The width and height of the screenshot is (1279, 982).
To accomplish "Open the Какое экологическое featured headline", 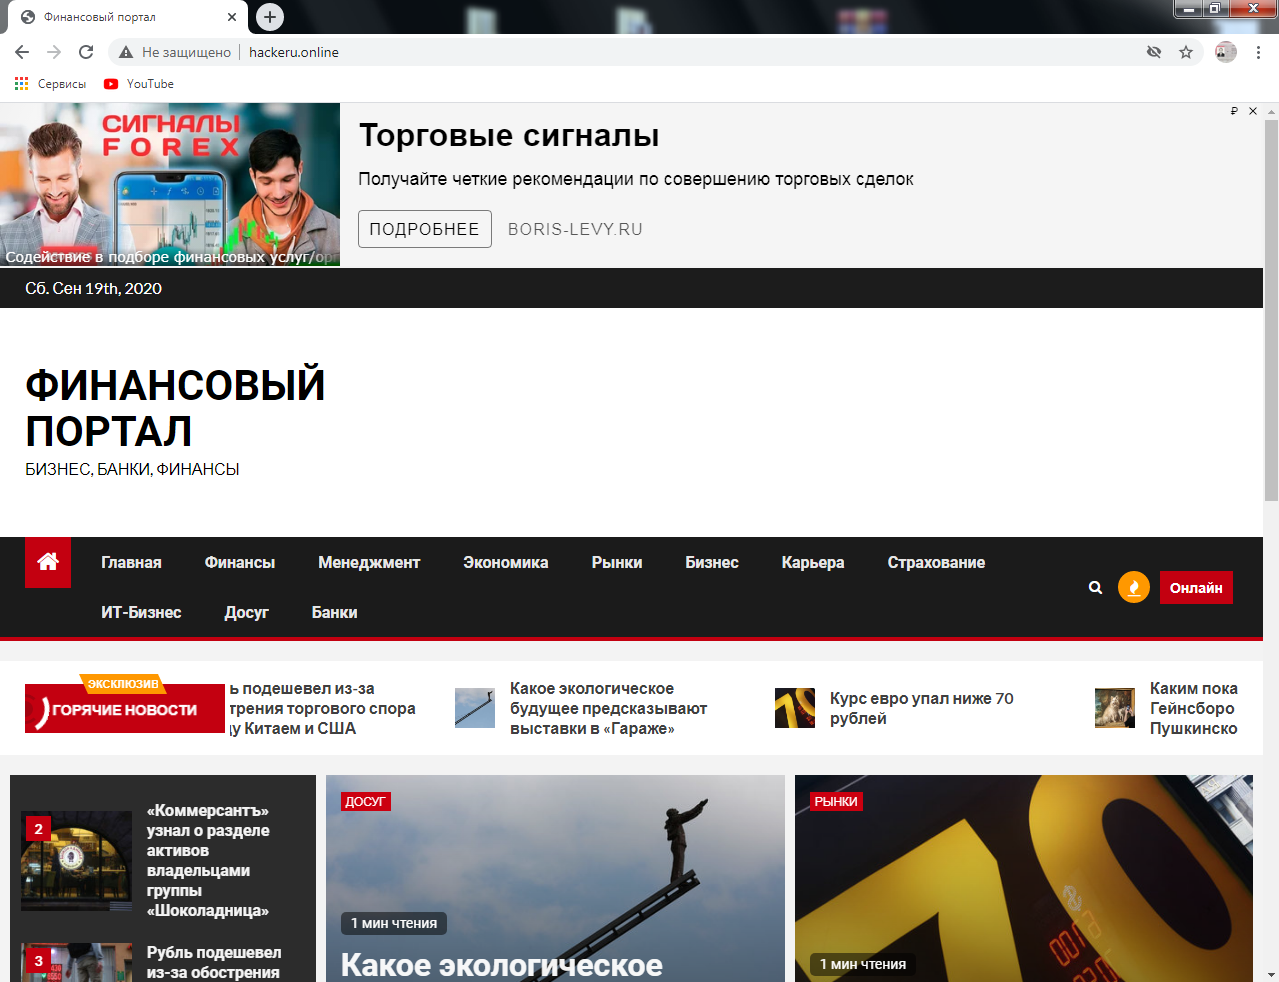I will [502, 964].
